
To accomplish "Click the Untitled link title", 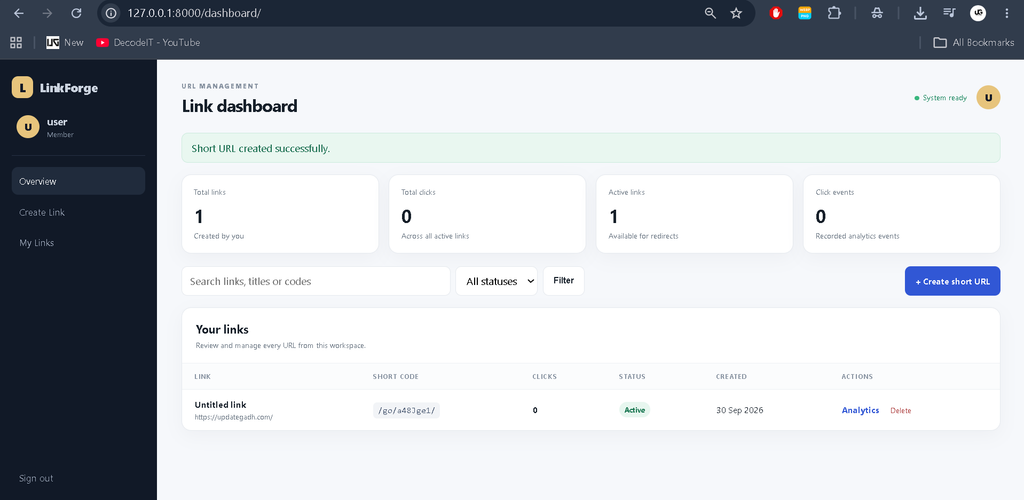I will (220, 405).
